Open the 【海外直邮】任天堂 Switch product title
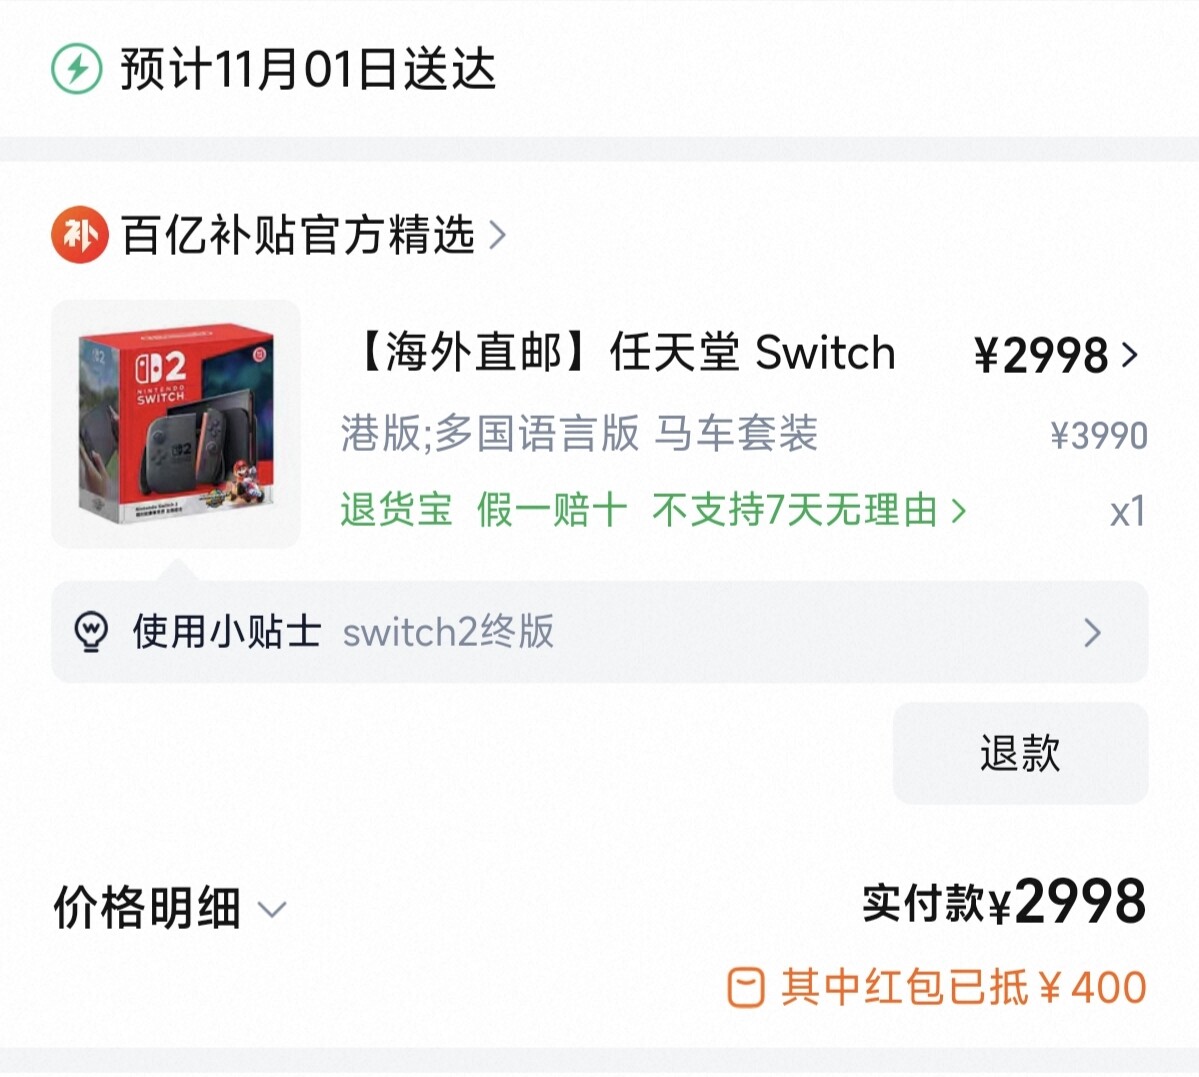The image size is (1199, 1077). tap(626, 353)
